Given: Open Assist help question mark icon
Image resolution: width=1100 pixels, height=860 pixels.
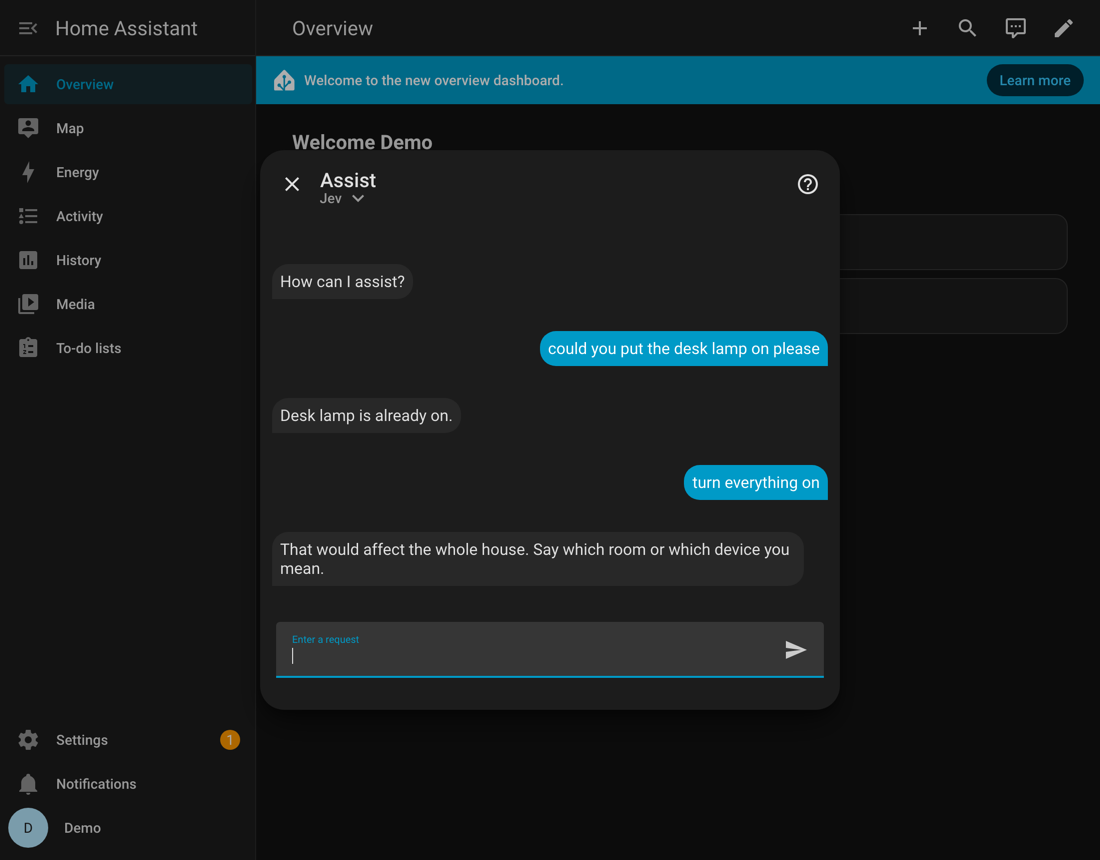Looking at the screenshot, I should click(807, 184).
